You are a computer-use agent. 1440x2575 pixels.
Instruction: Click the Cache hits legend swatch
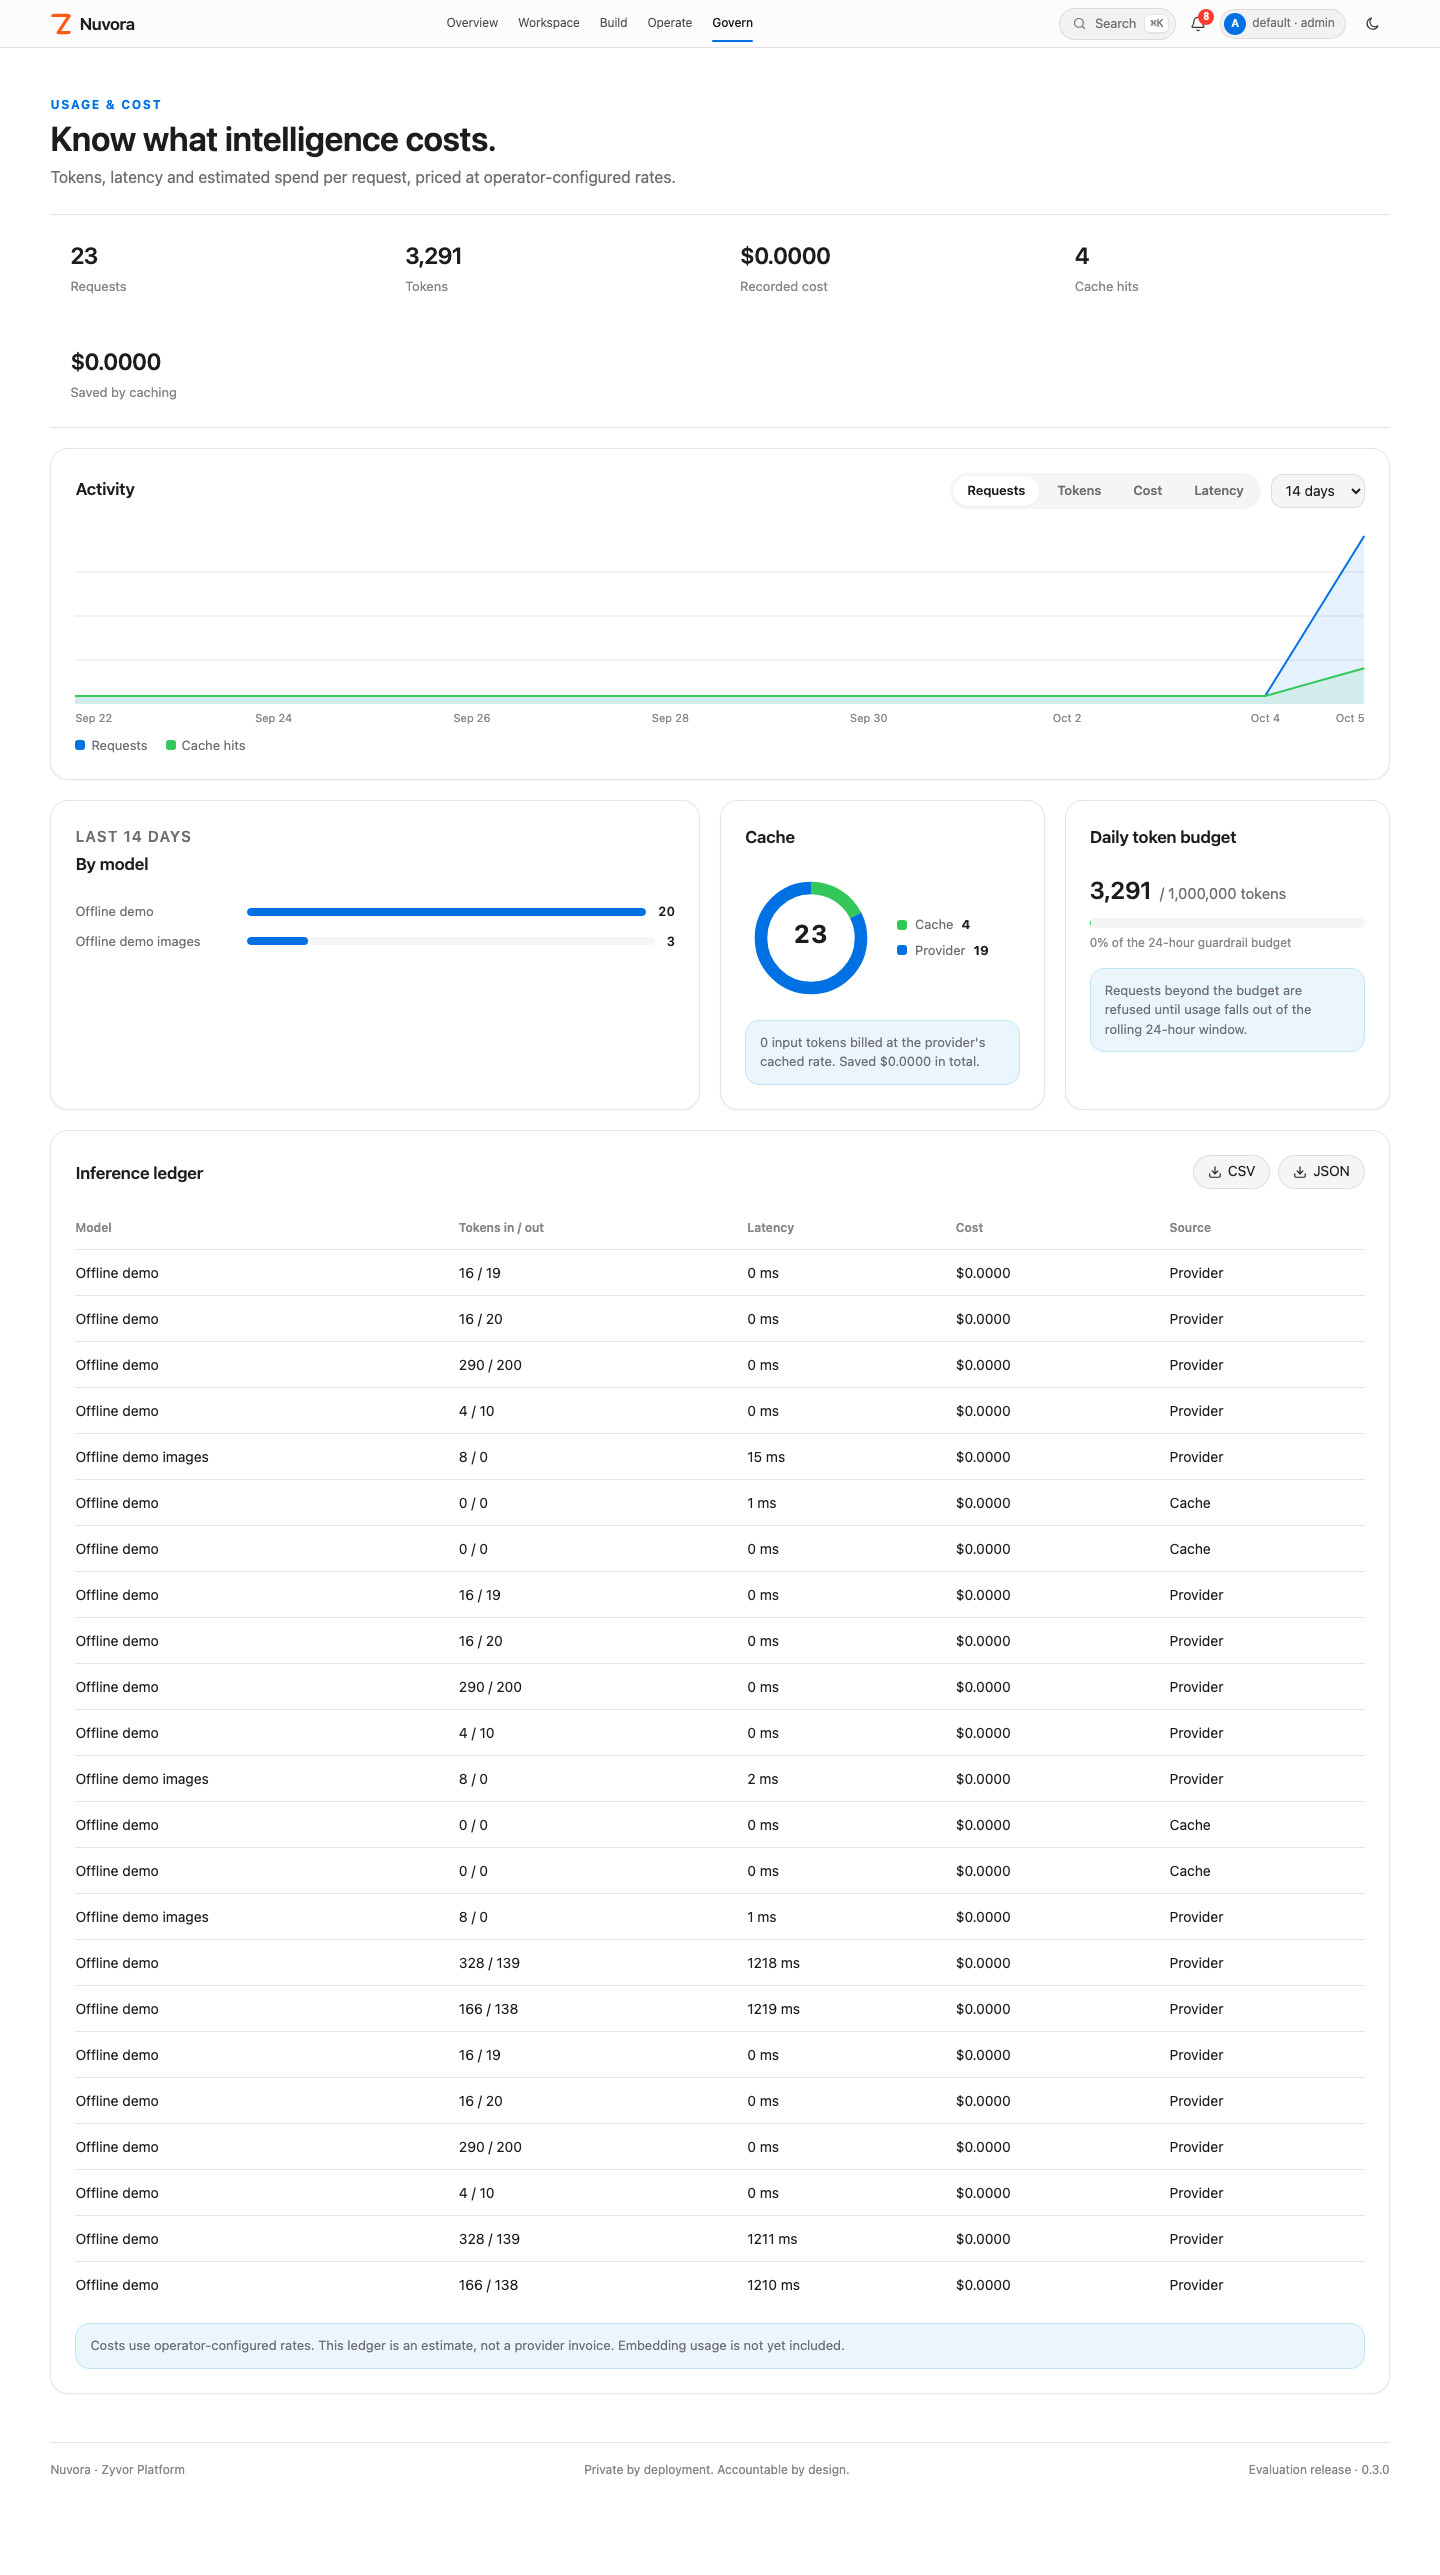(x=171, y=745)
